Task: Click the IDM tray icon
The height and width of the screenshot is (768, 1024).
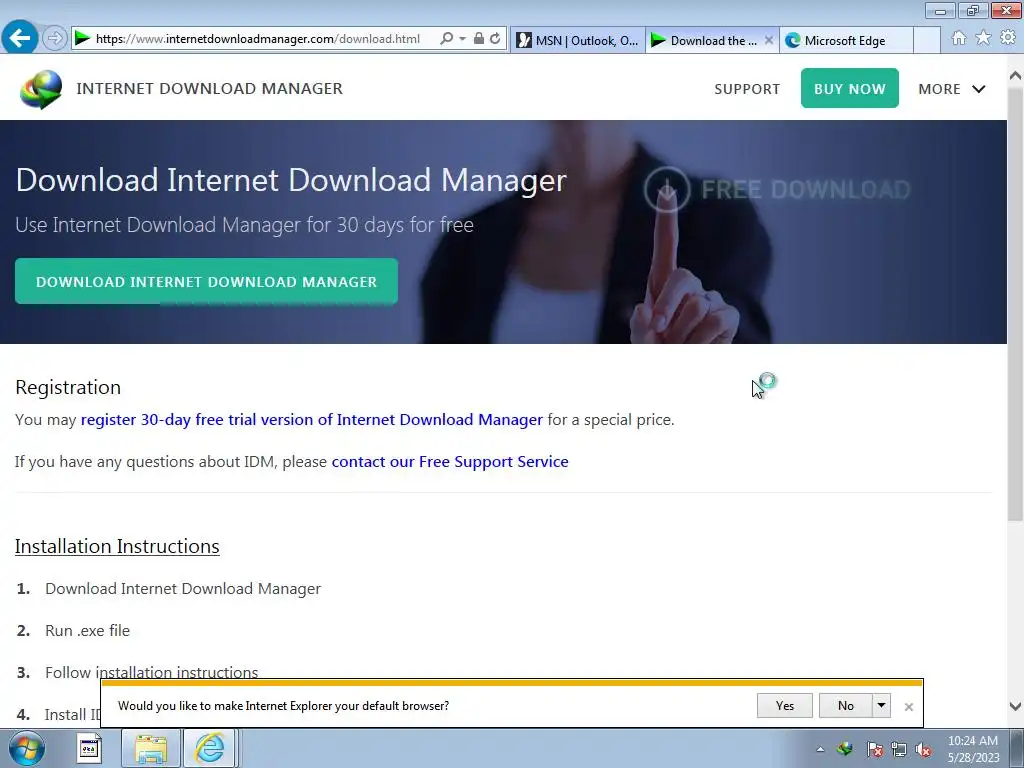Action: [x=845, y=749]
